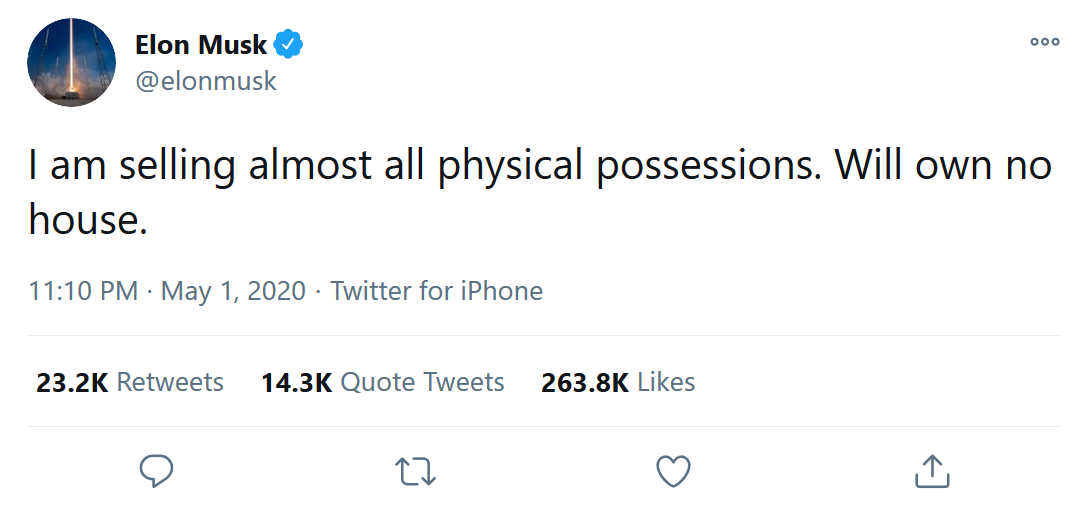The width and height of the screenshot is (1088, 515).
Task: Click the Quote Tweets label
Action: tap(422, 382)
